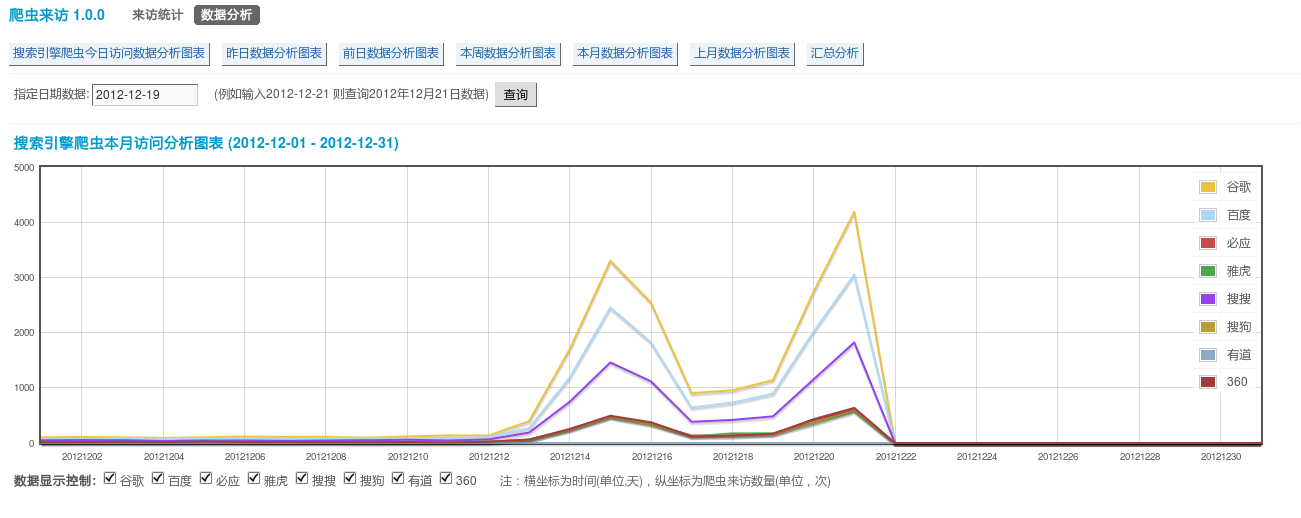Open 昨日数据分析图表 report
The width and height of the screenshot is (1301, 518).
[x=275, y=54]
